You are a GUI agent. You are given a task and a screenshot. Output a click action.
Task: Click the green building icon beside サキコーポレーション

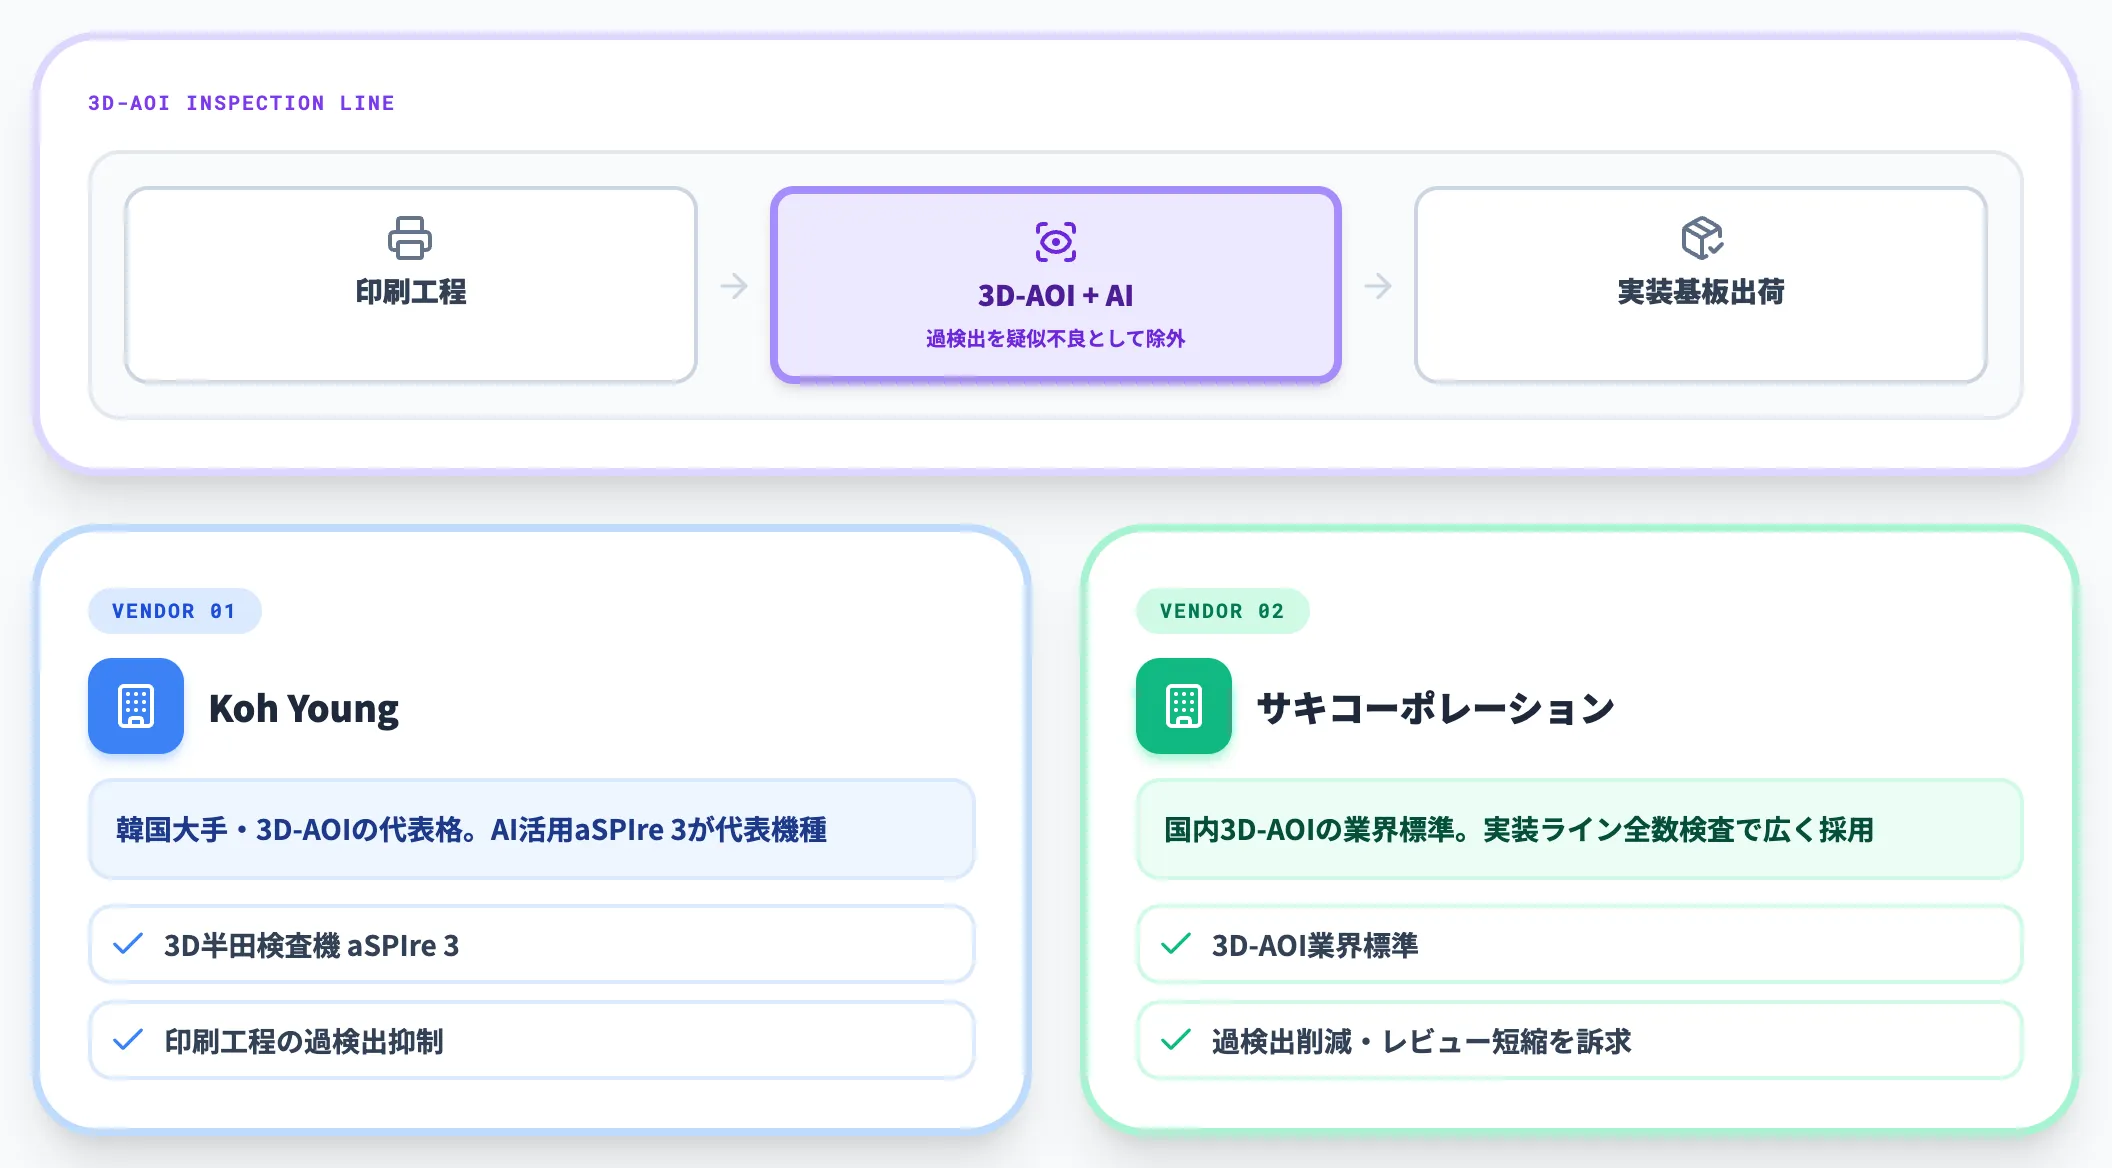[x=1184, y=706]
